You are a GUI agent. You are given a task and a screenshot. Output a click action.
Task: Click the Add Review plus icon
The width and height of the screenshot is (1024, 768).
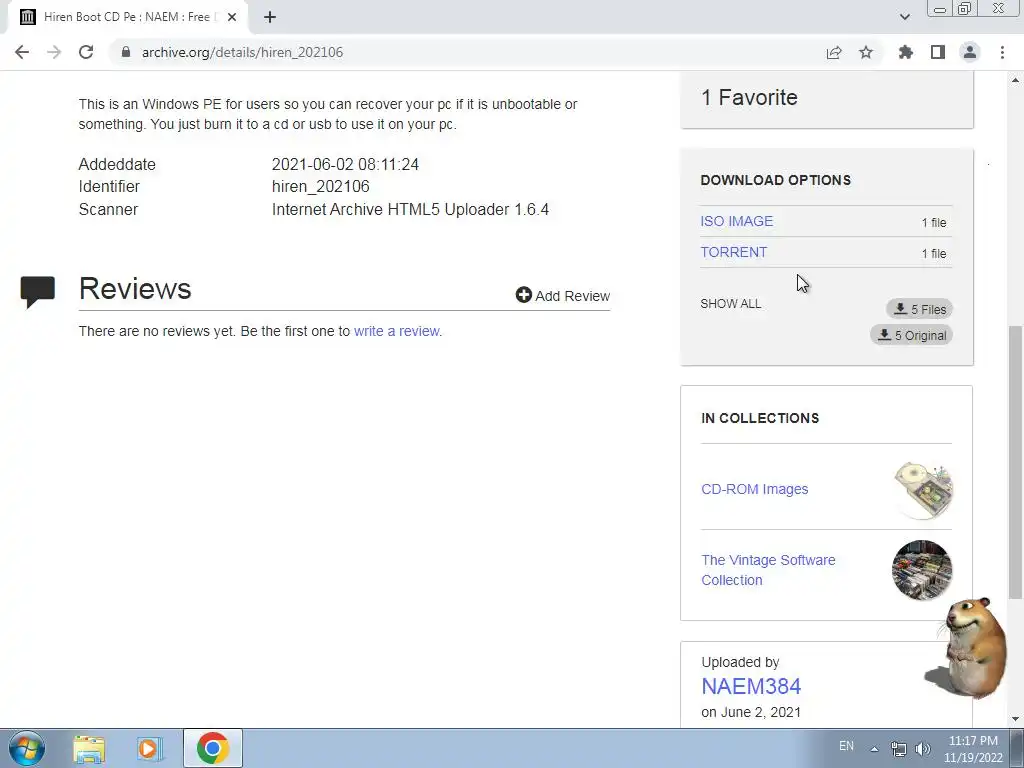(x=524, y=295)
